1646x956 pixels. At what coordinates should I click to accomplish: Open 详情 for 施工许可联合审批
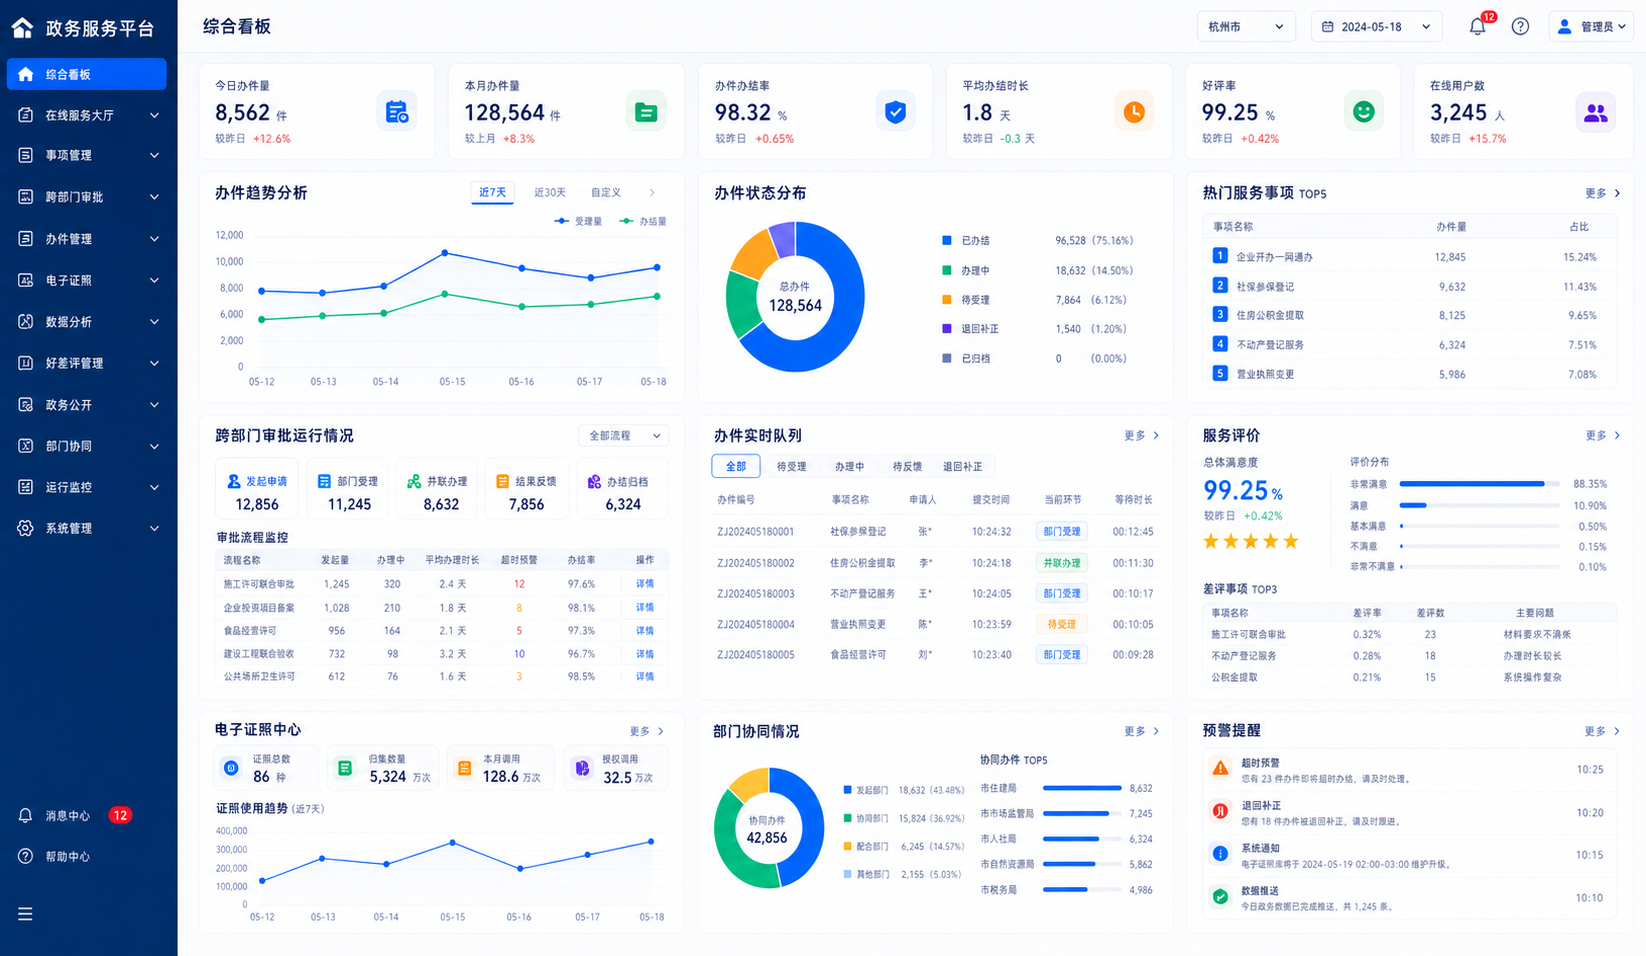click(x=645, y=583)
